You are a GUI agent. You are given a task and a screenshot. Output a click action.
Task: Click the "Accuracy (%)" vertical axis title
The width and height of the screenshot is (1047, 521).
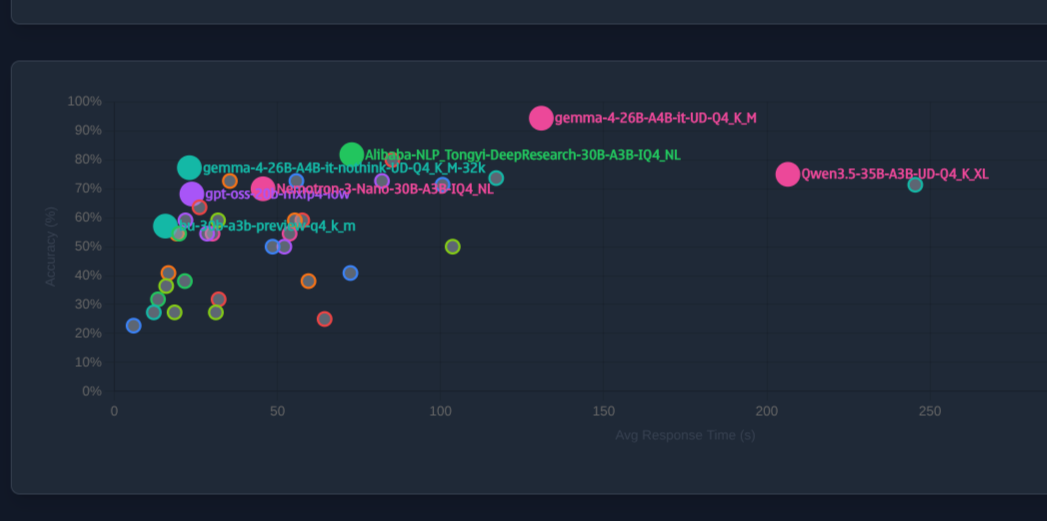pyautogui.click(x=50, y=246)
